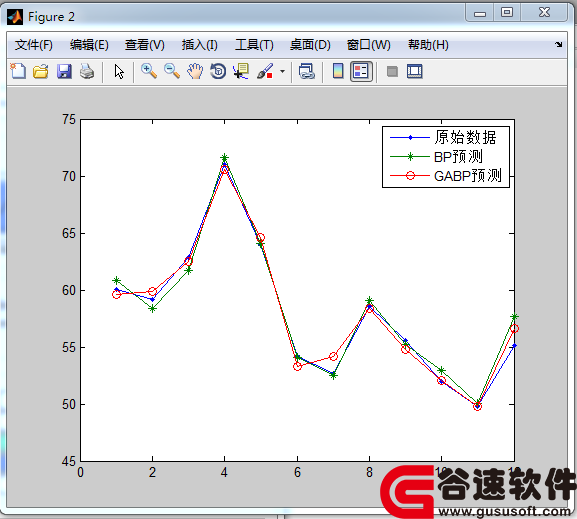The width and height of the screenshot is (577, 519).
Task: Toggle the Insert Legend button
Action: [361, 71]
